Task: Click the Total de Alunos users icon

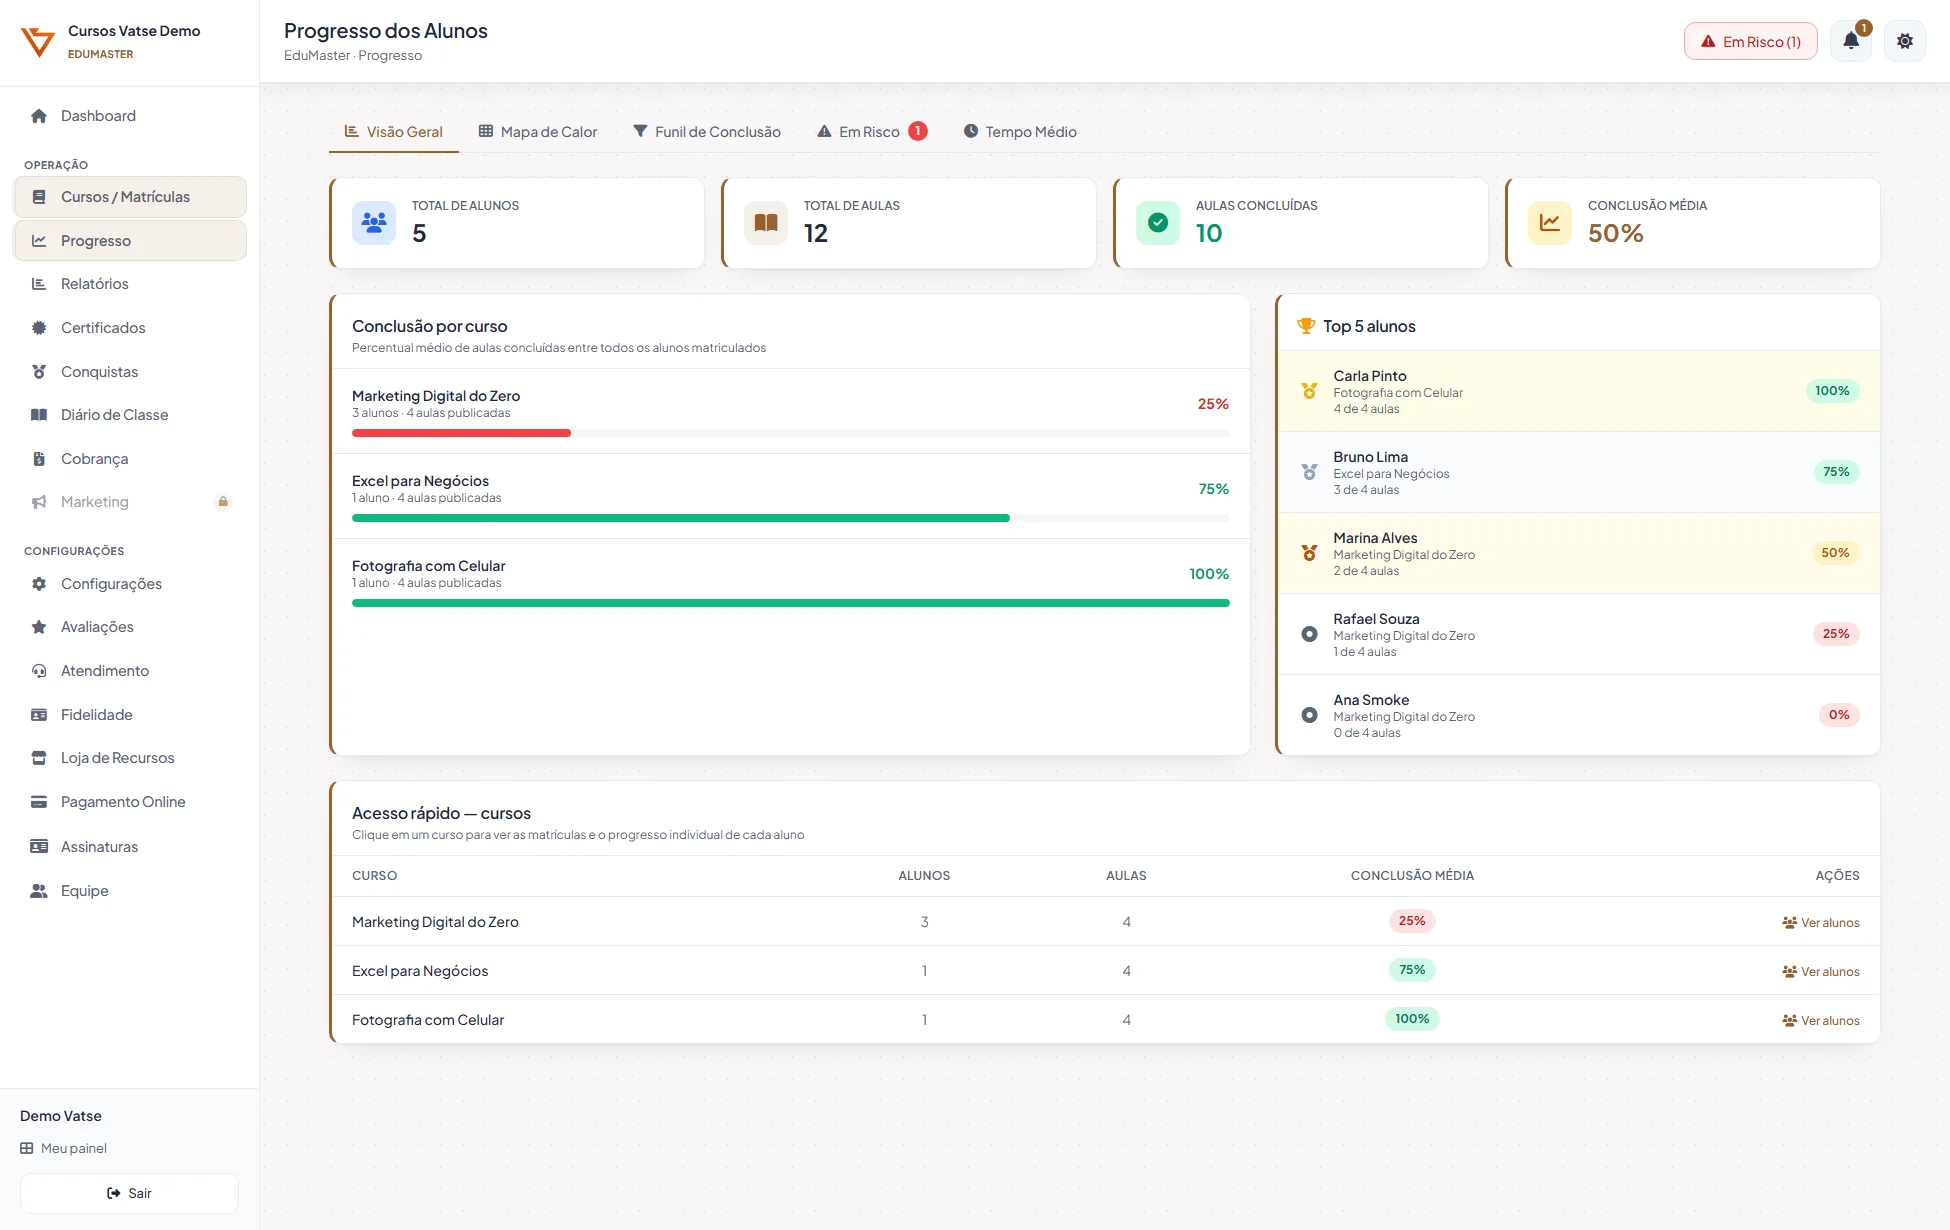Action: point(374,223)
